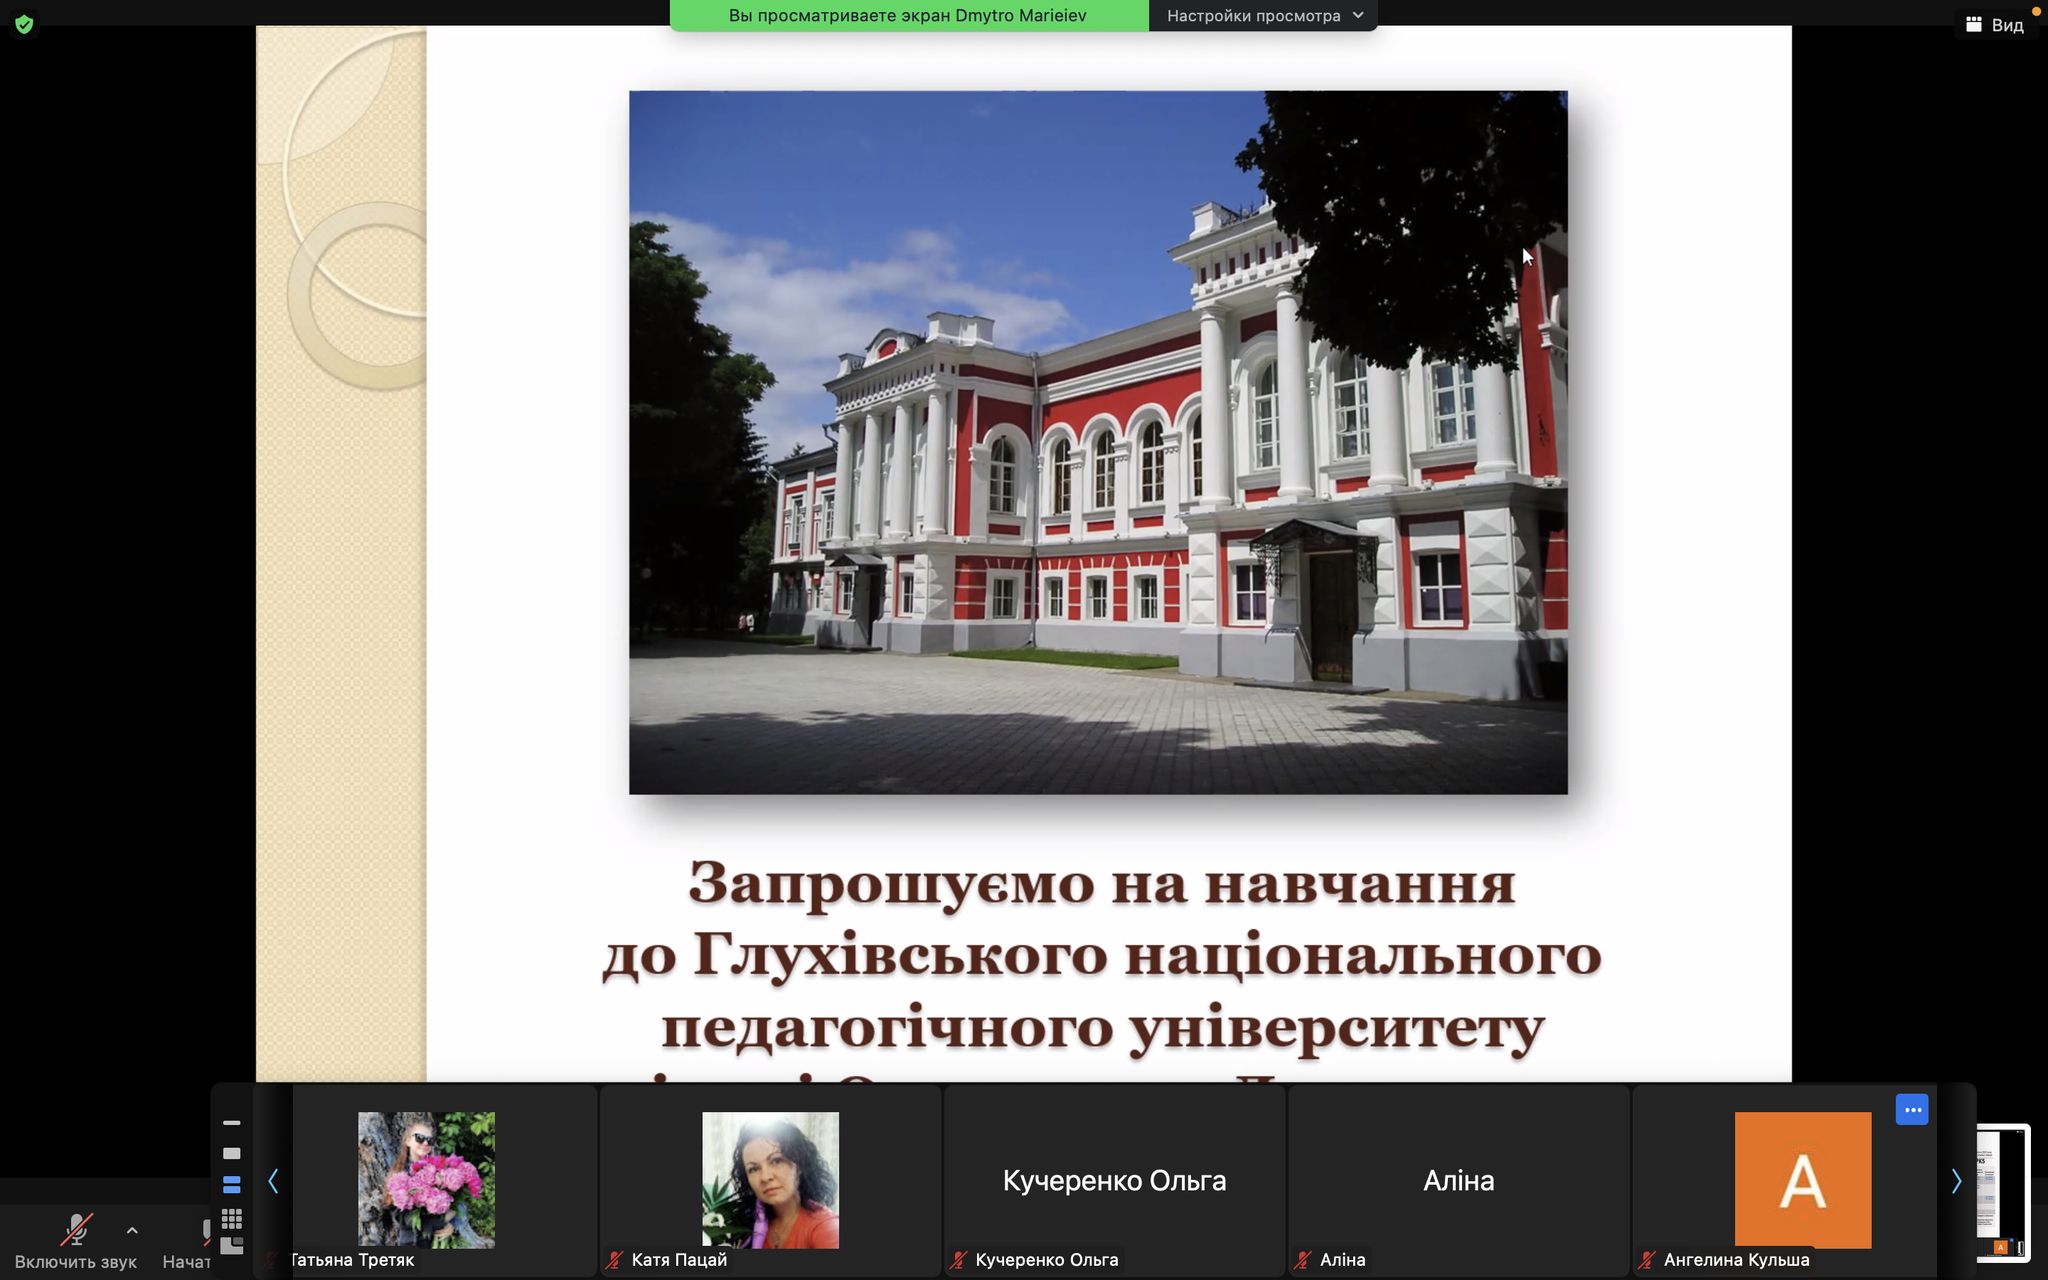This screenshot has width=2048, height=1280.
Task: Select the Аліна participant tile
Action: coord(1458,1180)
